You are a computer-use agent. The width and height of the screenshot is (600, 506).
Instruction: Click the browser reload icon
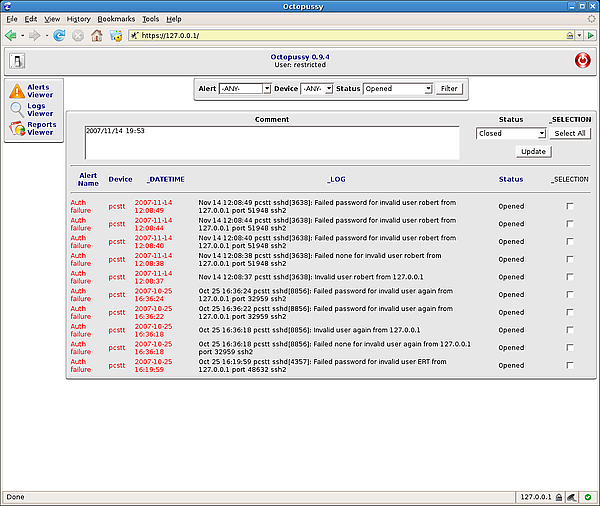[59, 35]
